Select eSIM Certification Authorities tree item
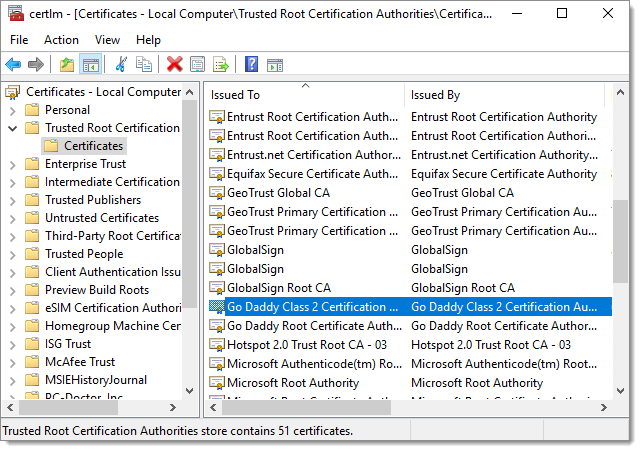The height and width of the screenshot is (451, 640). tap(113, 308)
